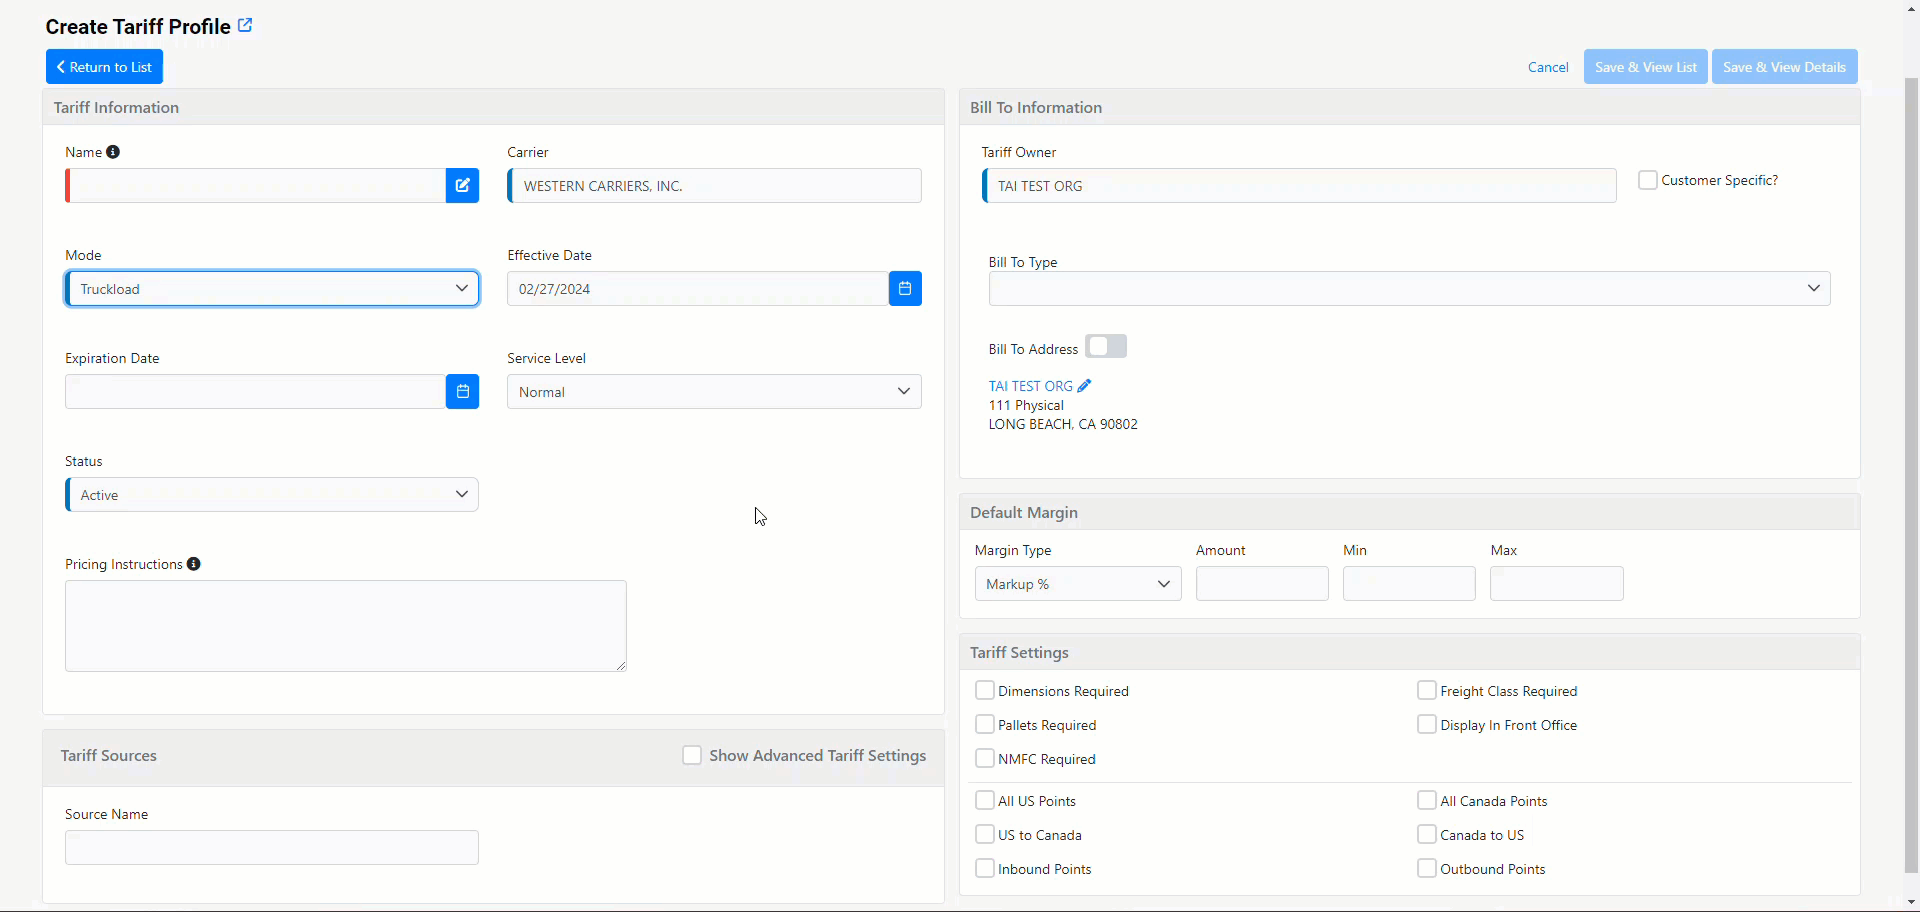Check NMFC Required
The image size is (1920, 912).
point(985,758)
